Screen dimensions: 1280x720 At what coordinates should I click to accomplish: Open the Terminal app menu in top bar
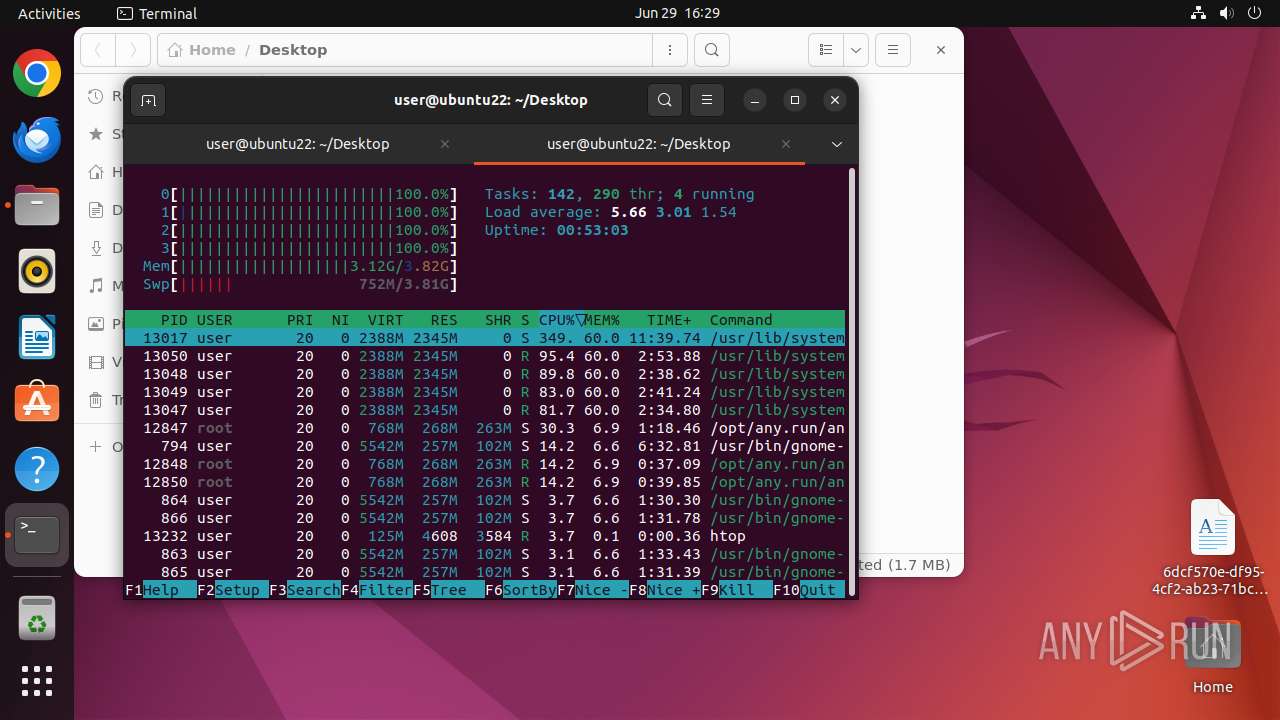click(x=157, y=13)
